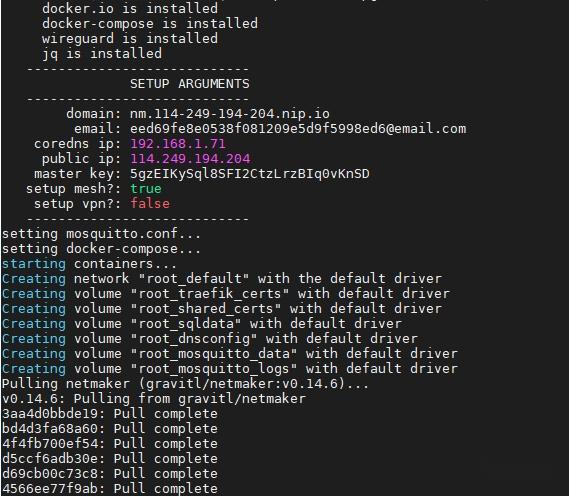569x496 pixels.
Task: Click the 'wireguard is installed' line
Action: point(130,38)
